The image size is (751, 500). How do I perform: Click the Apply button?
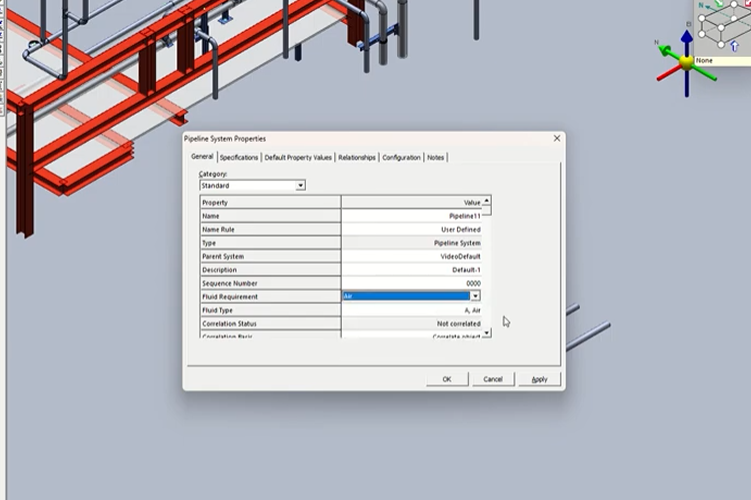tap(539, 379)
